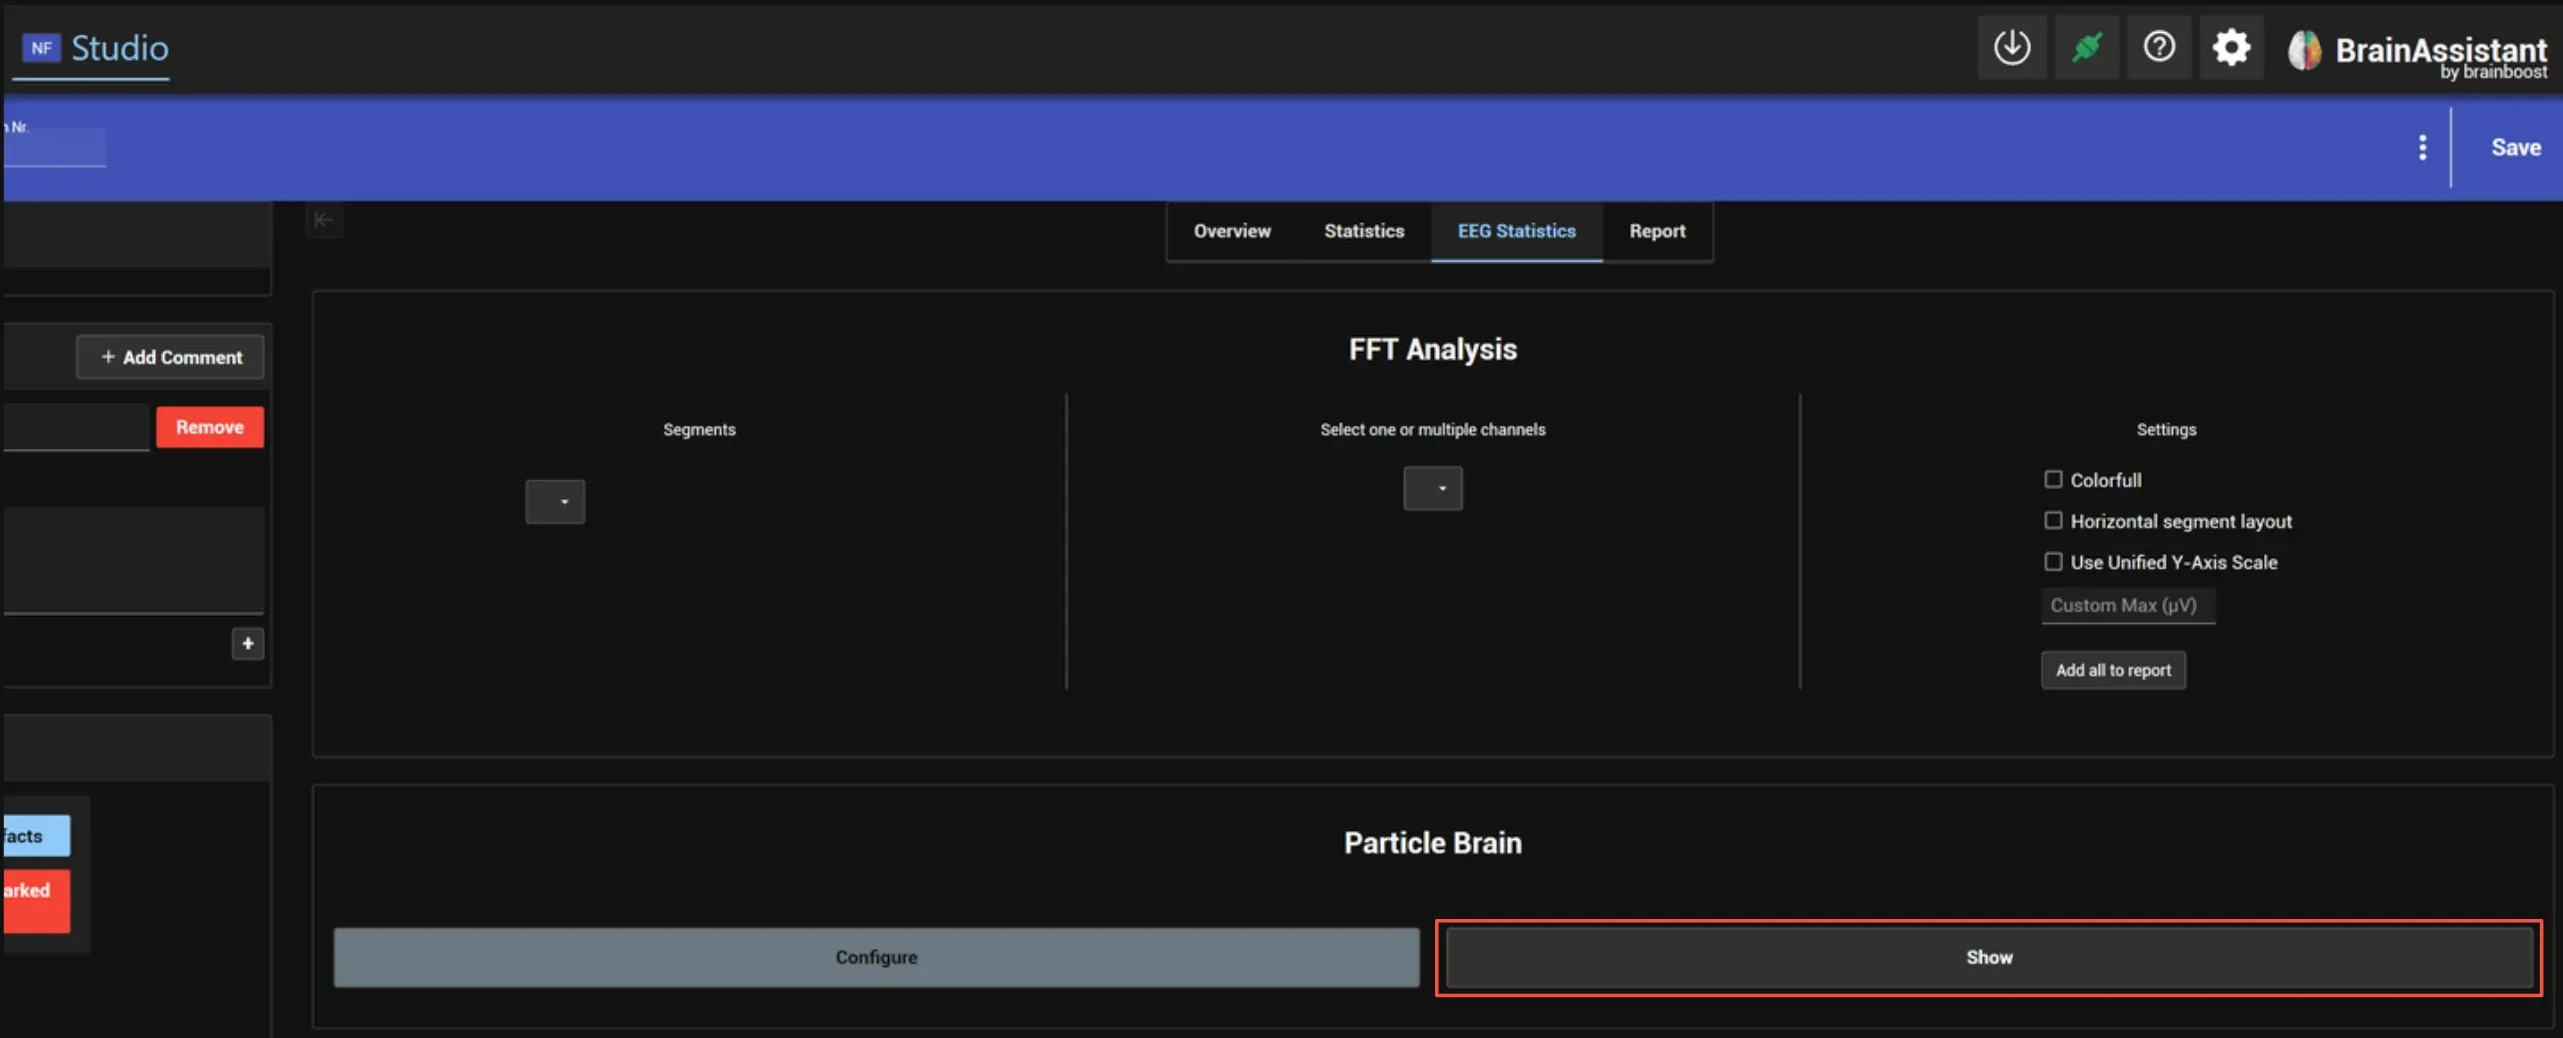Click Add all to report
Image resolution: width=2563 pixels, height=1038 pixels.
(x=2112, y=670)
